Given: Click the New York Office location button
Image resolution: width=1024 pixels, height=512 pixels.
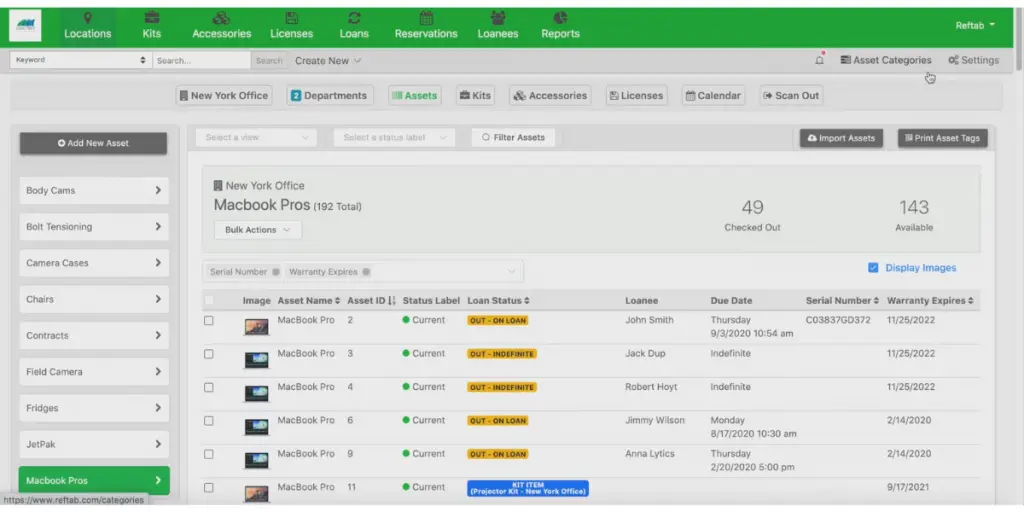Looking at the screenshot, I should coord(224,95).
